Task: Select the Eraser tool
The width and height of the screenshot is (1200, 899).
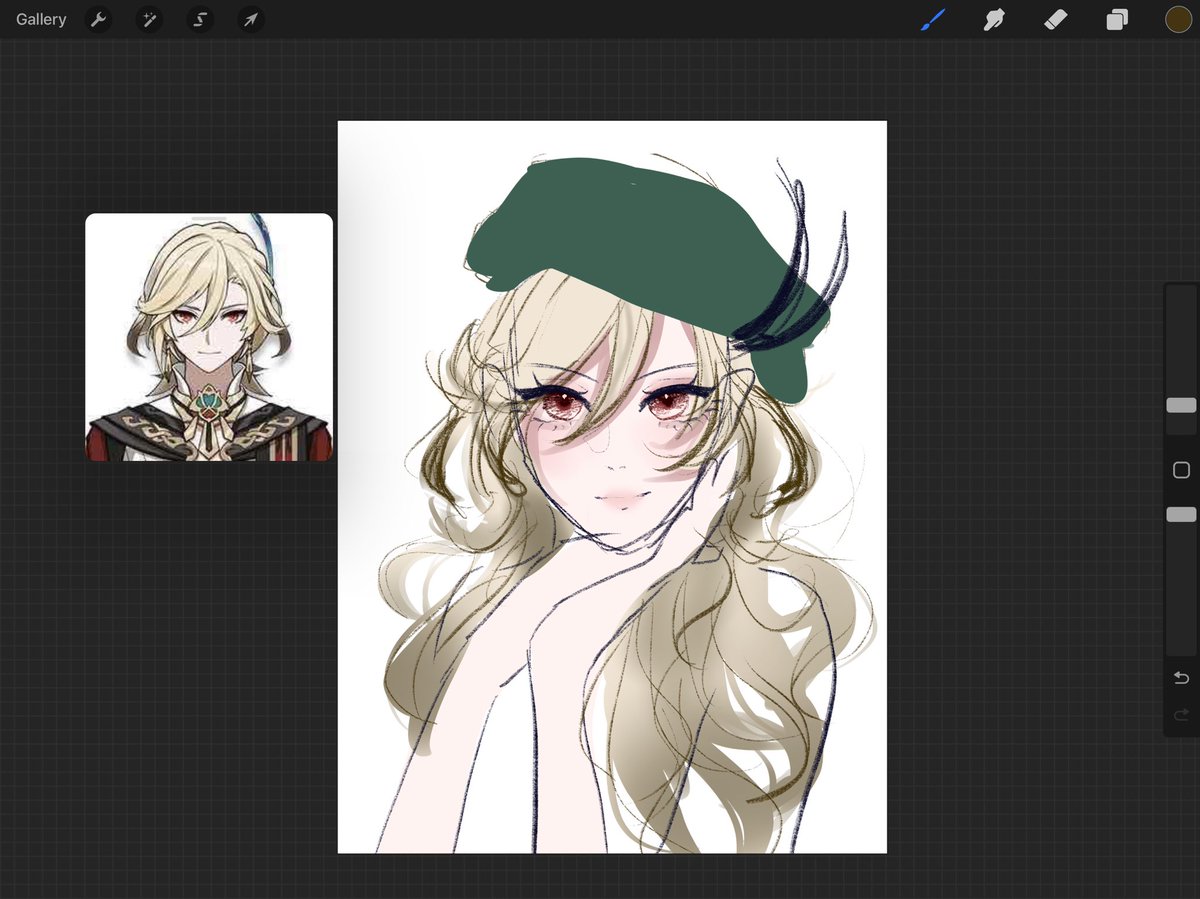Action: [1056, 19]
